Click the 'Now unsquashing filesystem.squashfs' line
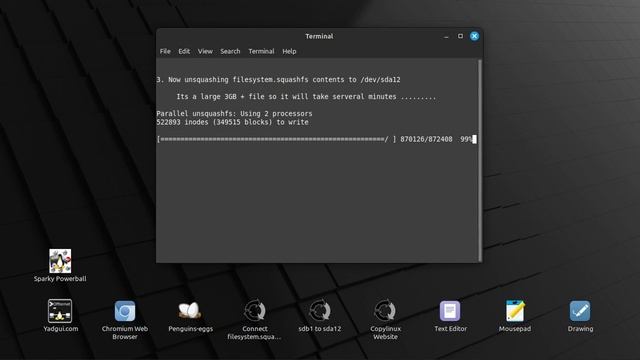The image size is (640, 360). (x=278, y=80)
